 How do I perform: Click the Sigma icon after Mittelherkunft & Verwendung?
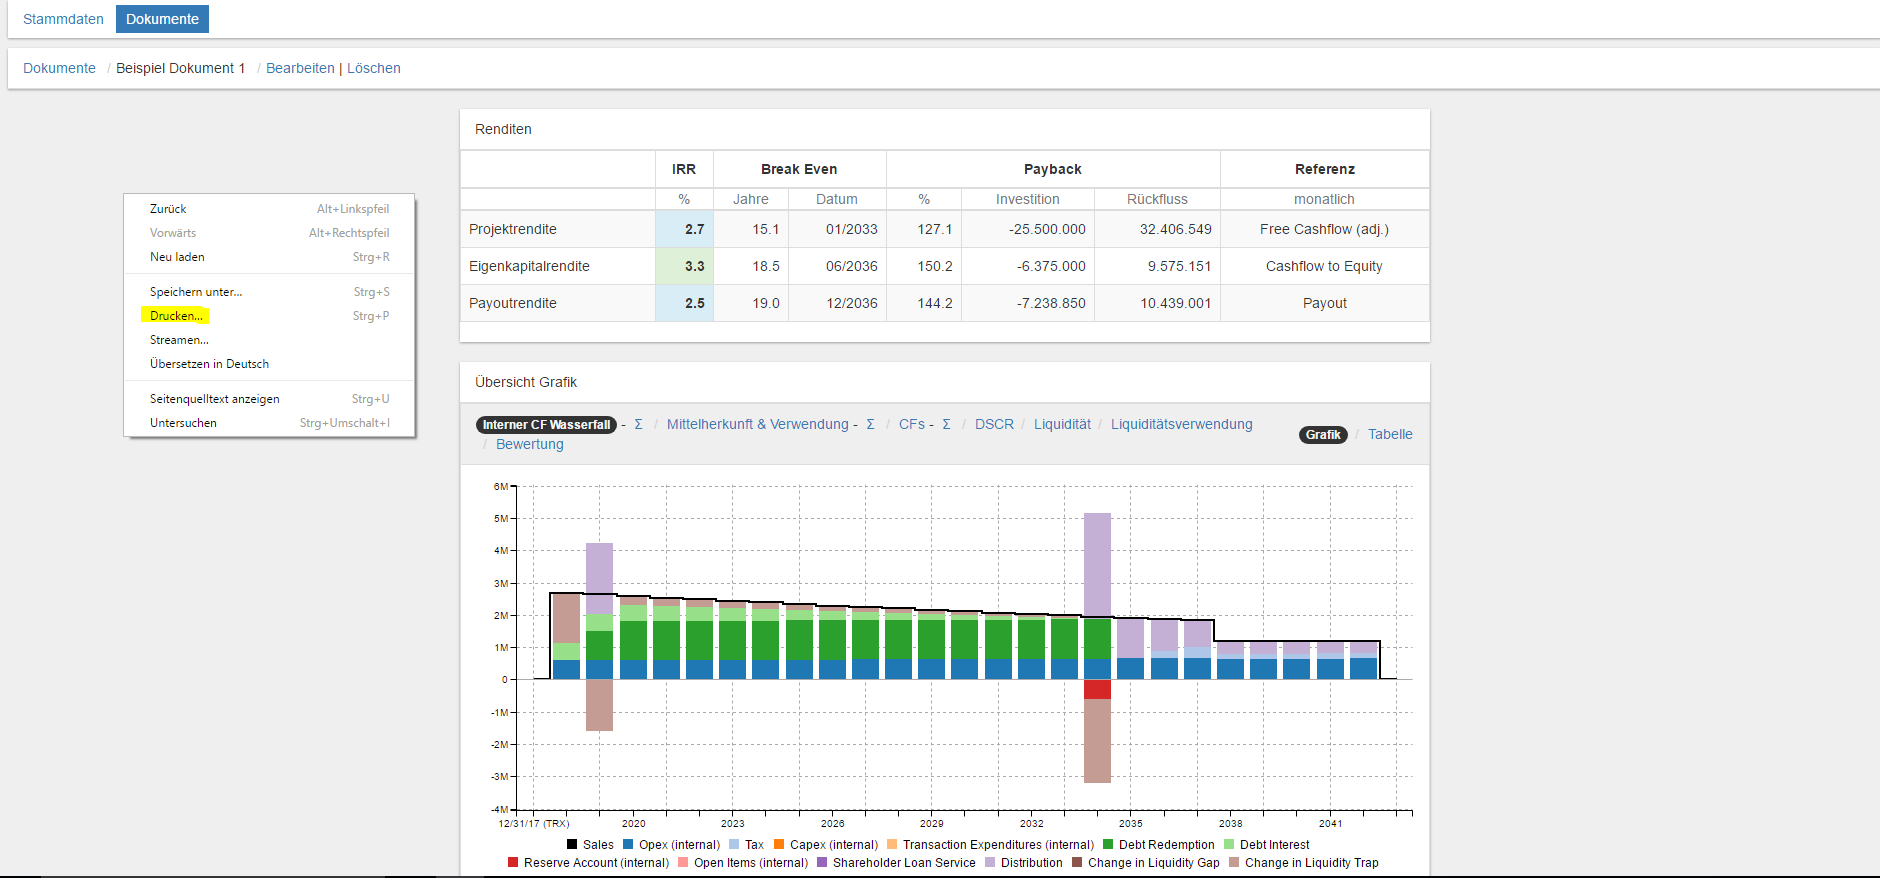[870, 424]
